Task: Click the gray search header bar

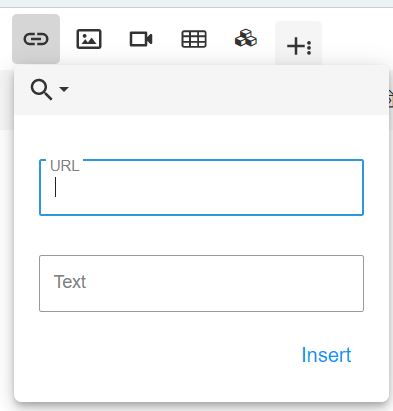Action: click(201, 90)
